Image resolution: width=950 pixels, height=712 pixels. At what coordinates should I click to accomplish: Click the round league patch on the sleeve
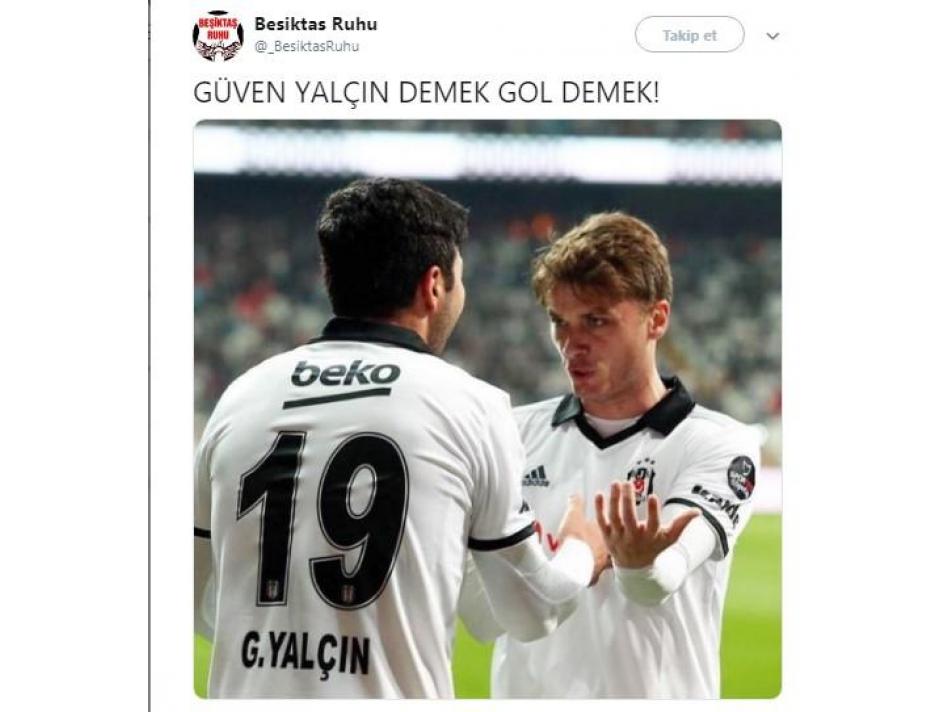tap(742, 477)
